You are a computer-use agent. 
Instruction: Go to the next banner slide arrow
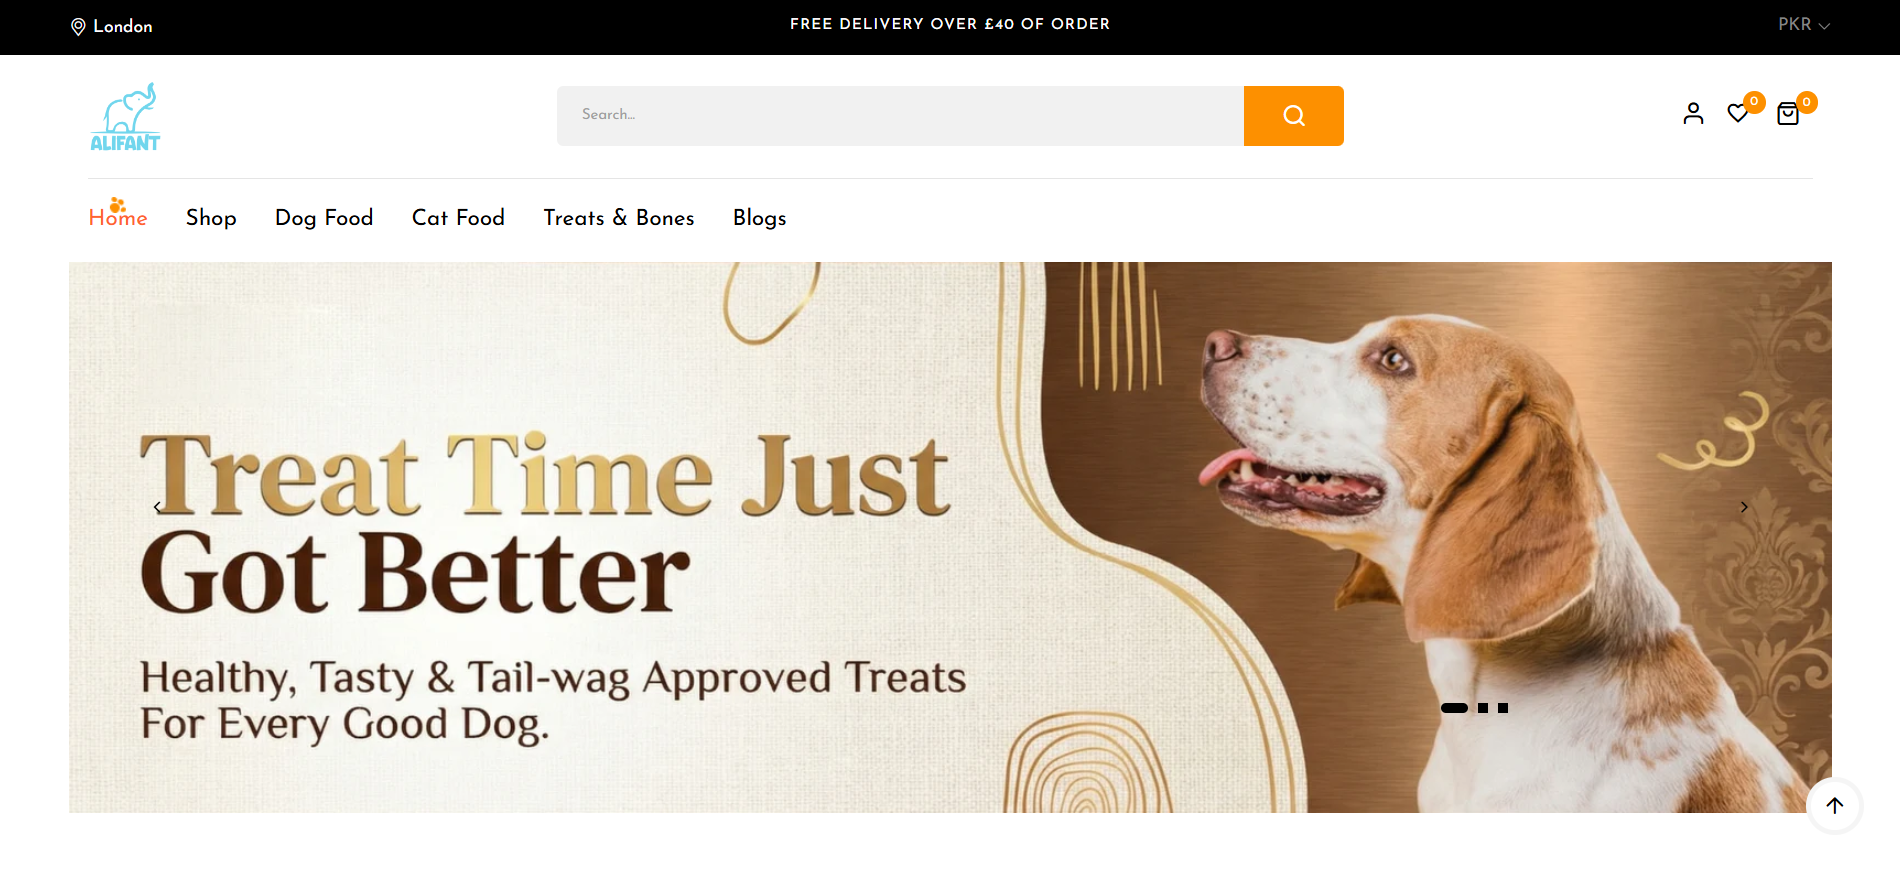[x=1744, y=507]
